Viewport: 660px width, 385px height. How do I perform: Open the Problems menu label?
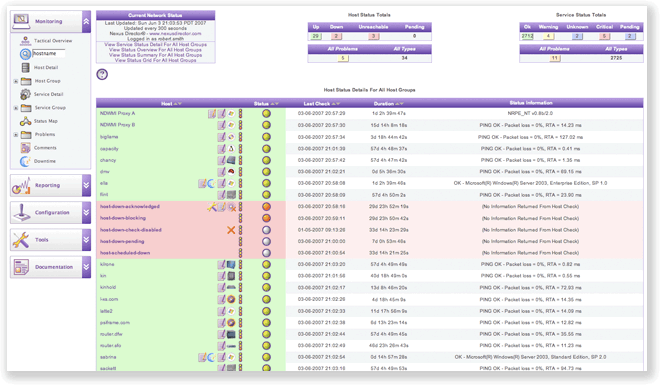[x=45, y=135]
